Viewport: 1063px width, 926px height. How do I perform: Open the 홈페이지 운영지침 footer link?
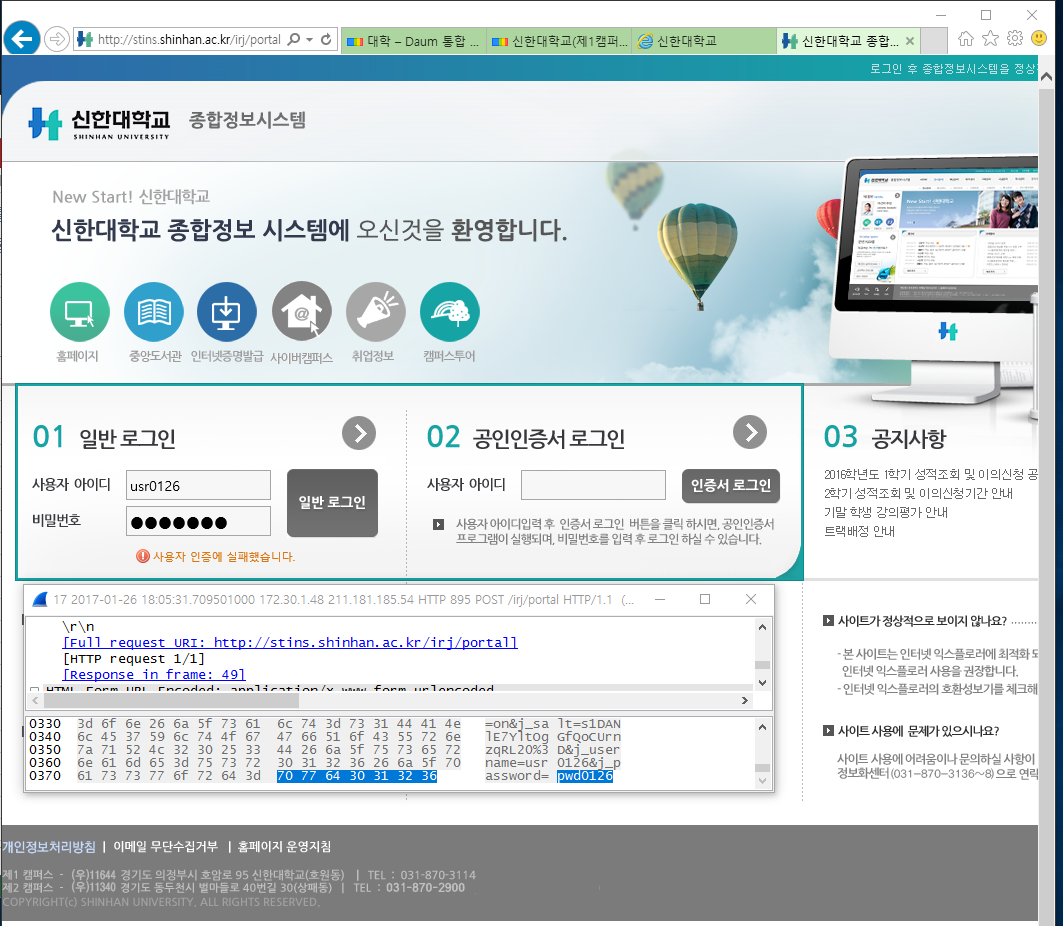[284, 847]
